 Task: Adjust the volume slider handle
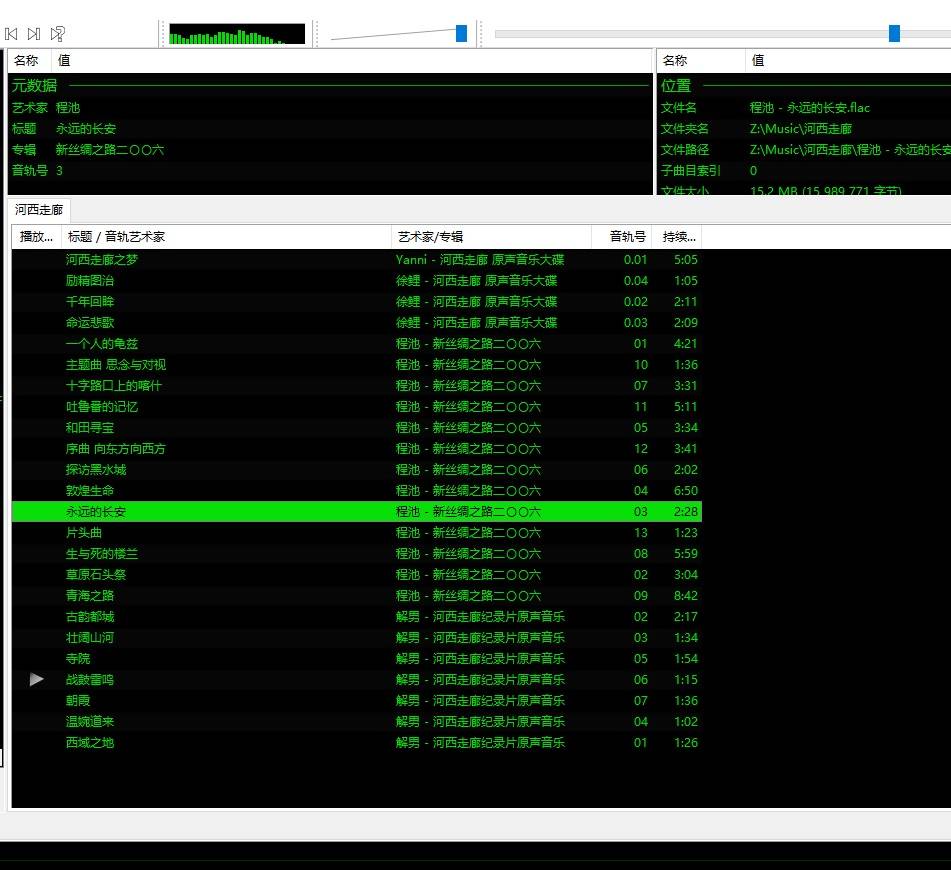pyautogui.click(x=462, y=33)
